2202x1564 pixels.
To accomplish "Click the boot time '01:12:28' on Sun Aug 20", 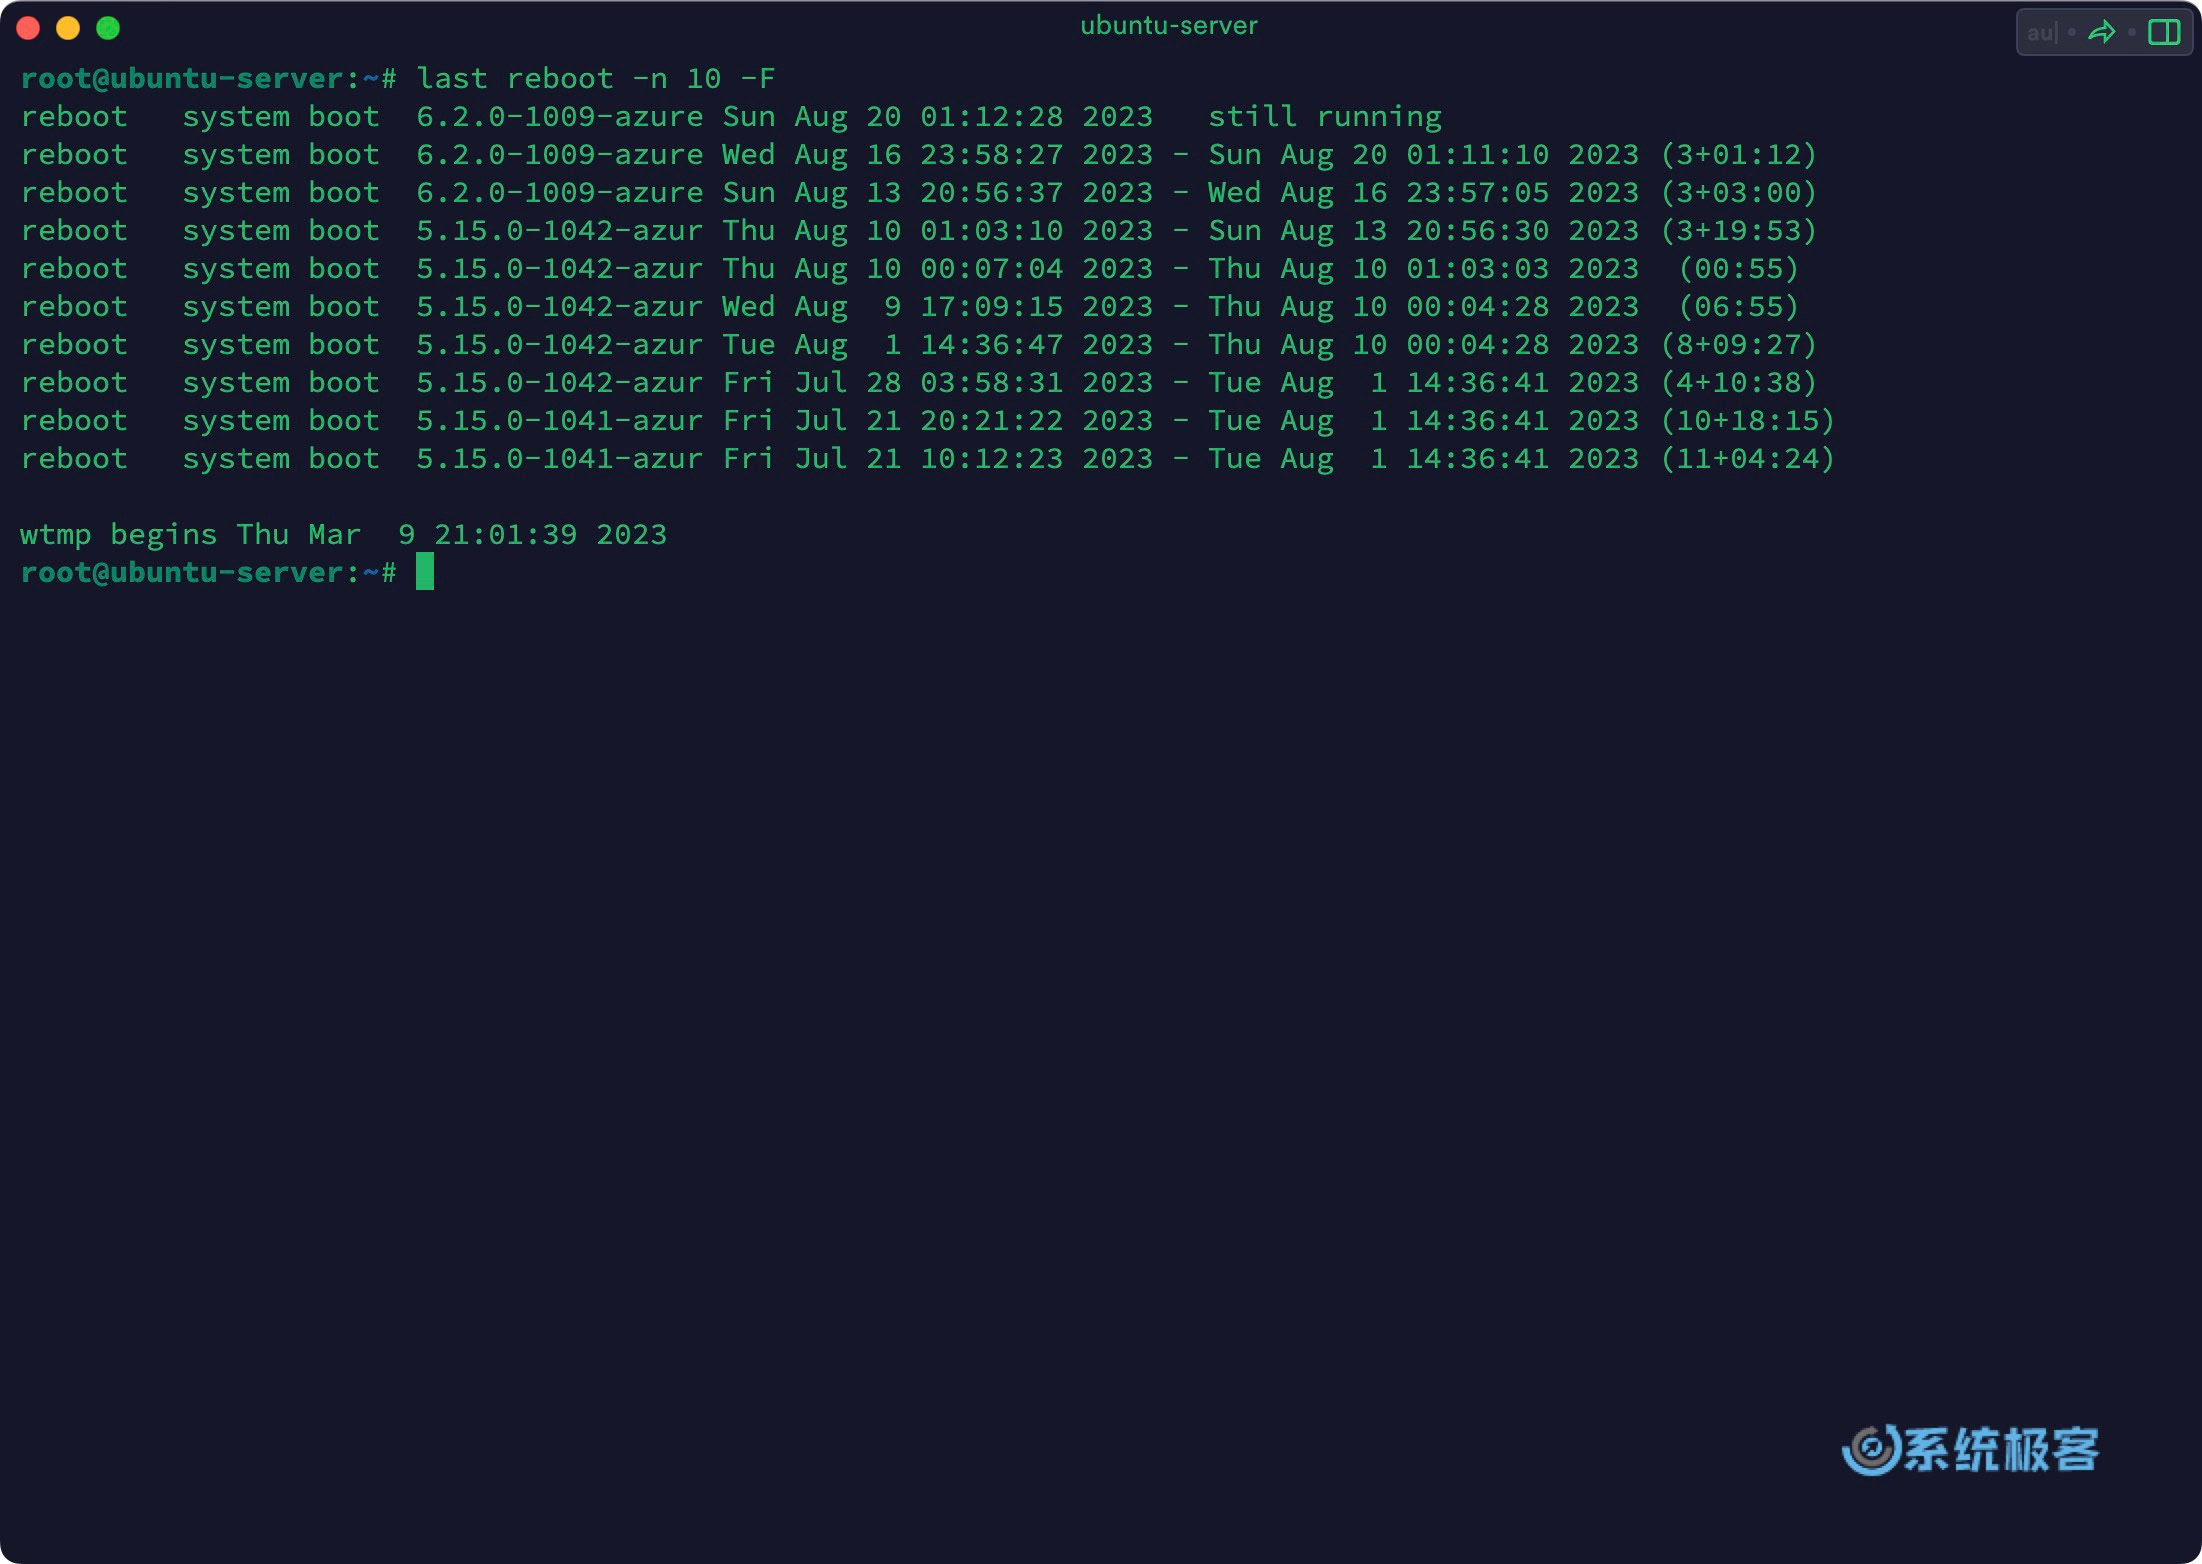I will 991,116.
